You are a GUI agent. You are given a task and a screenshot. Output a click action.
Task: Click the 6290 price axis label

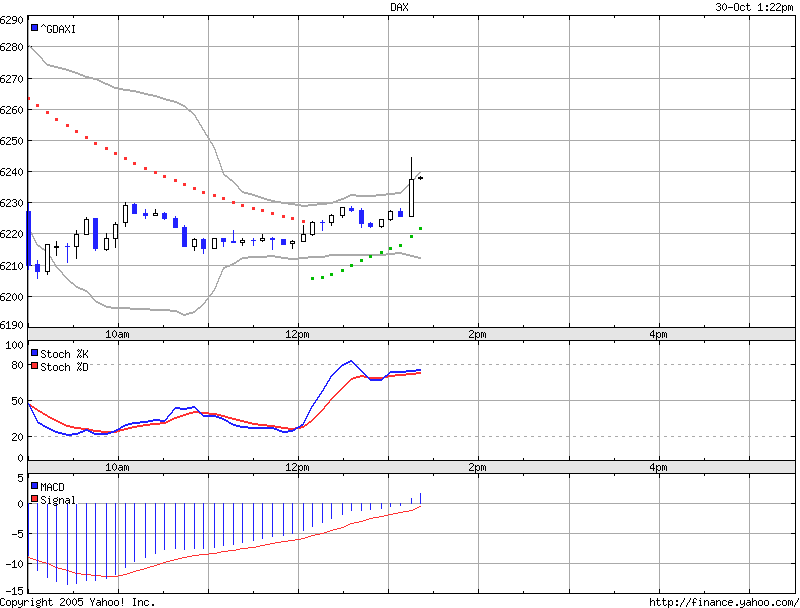click(x=11, y=20)
